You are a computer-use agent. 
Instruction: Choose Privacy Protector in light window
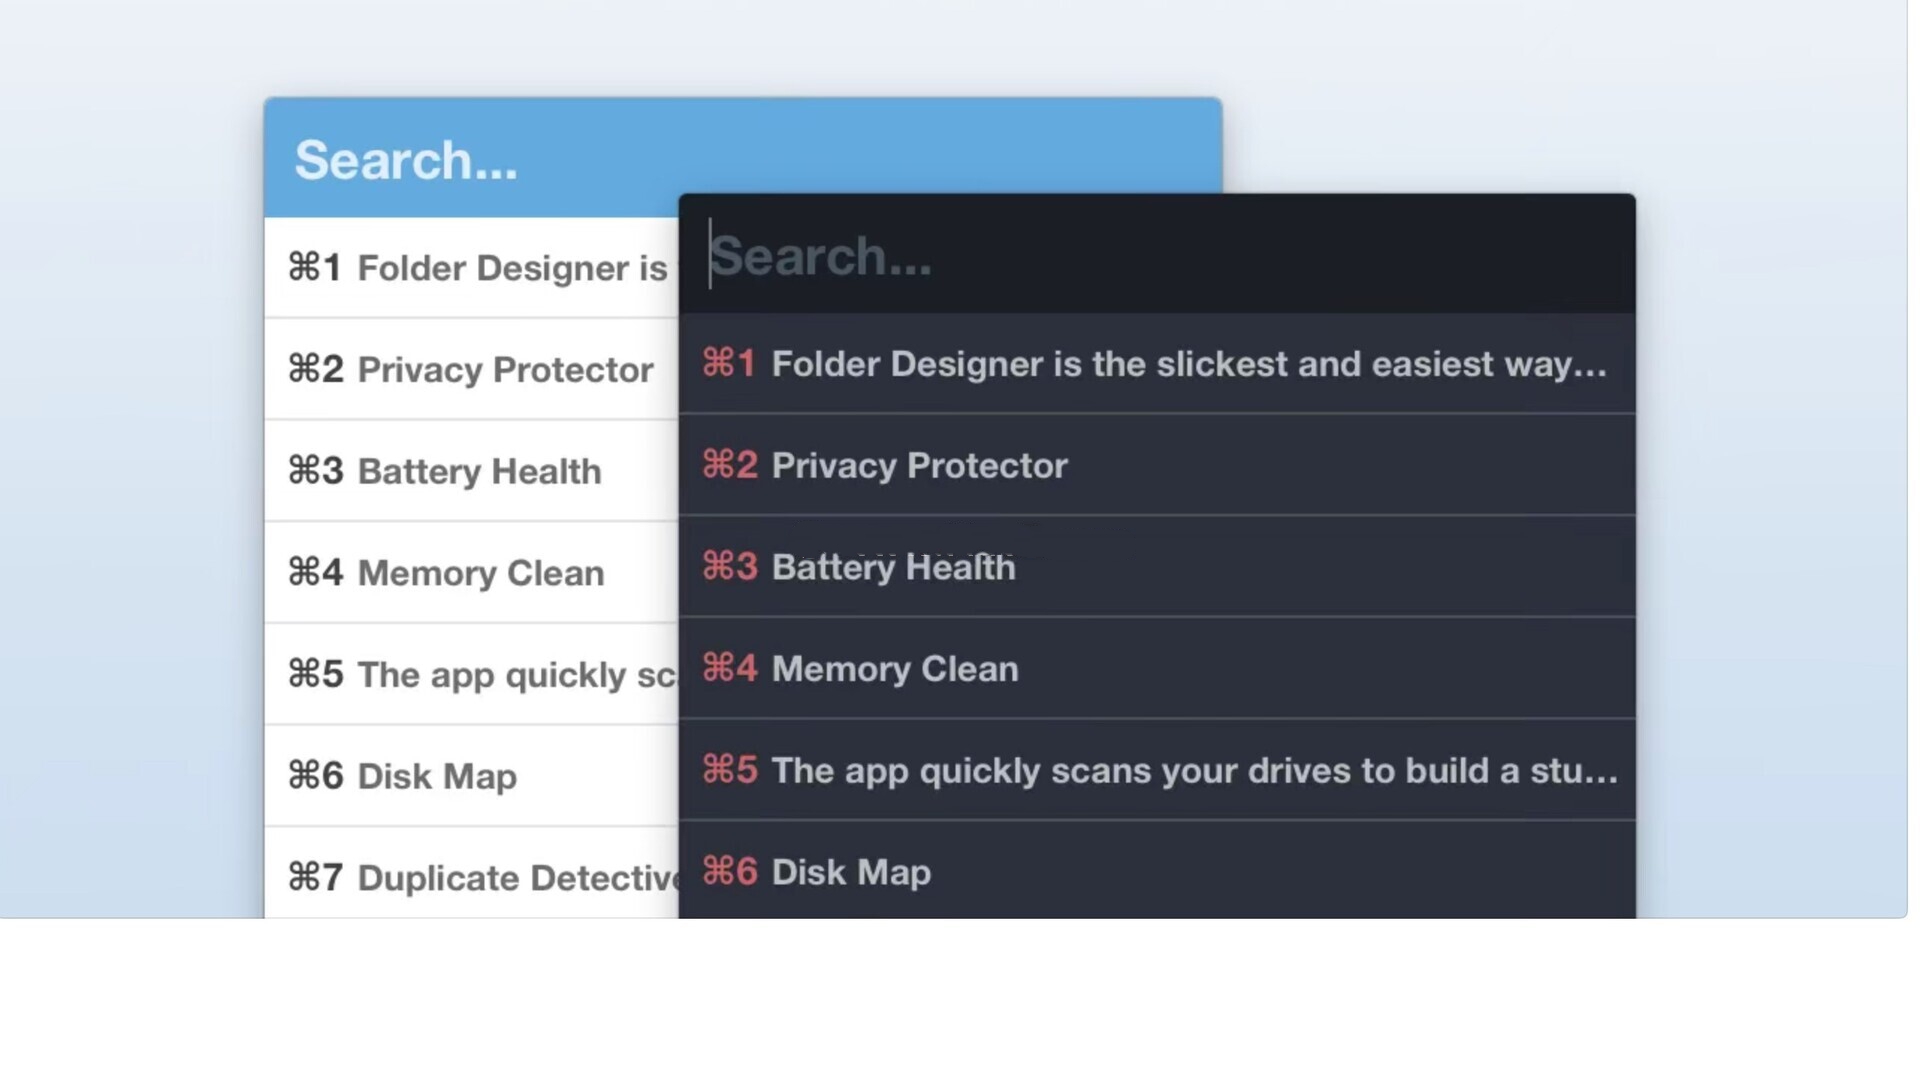(472, 369)
